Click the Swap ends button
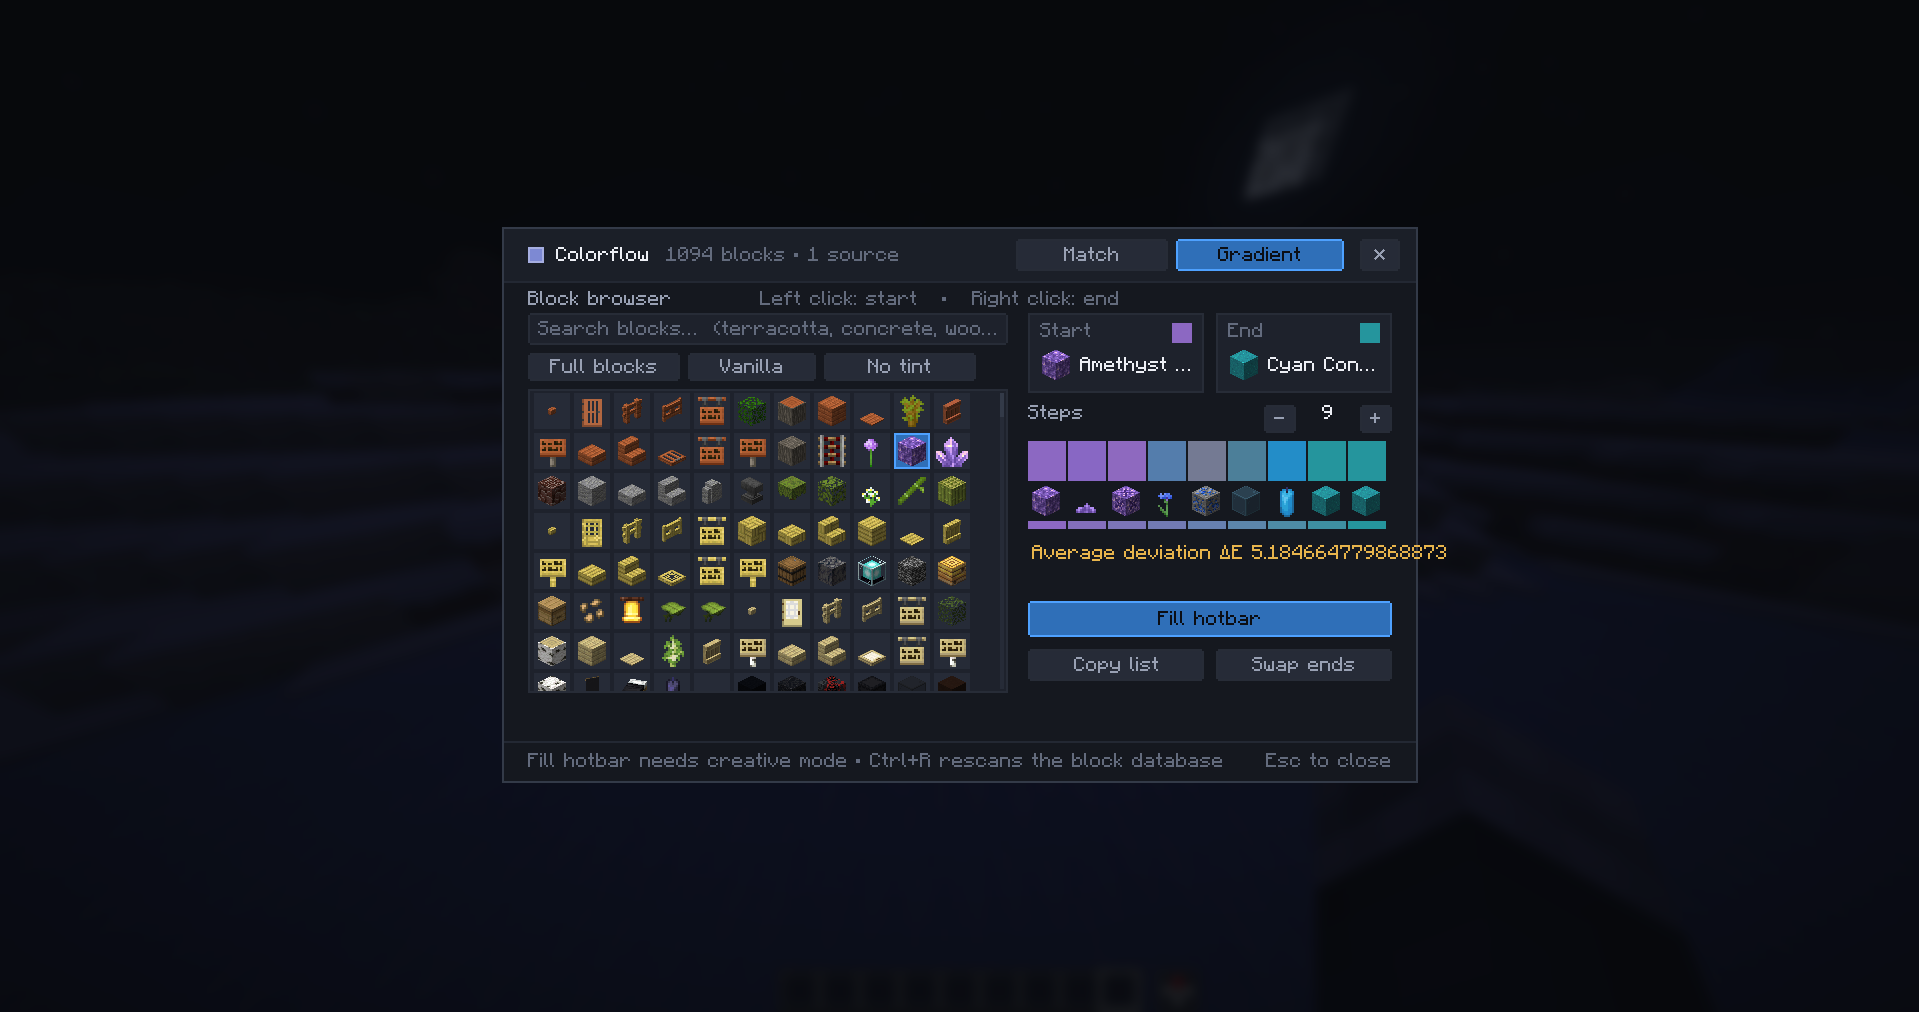 coord(1303,665)
